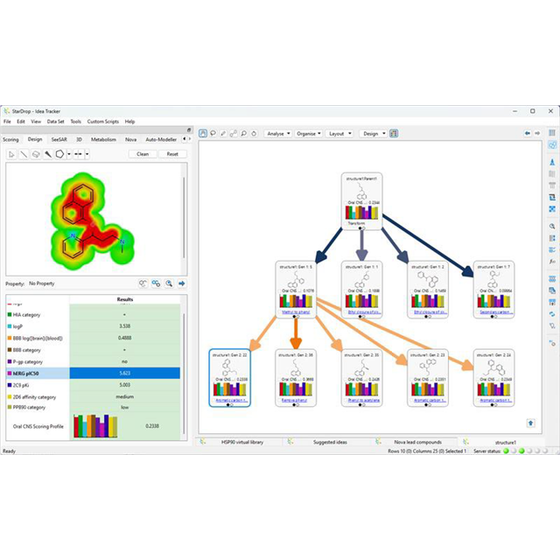The image size is (560, 560).
Task: Expand the Layout dropdown
Action: [x=340, y=134]
